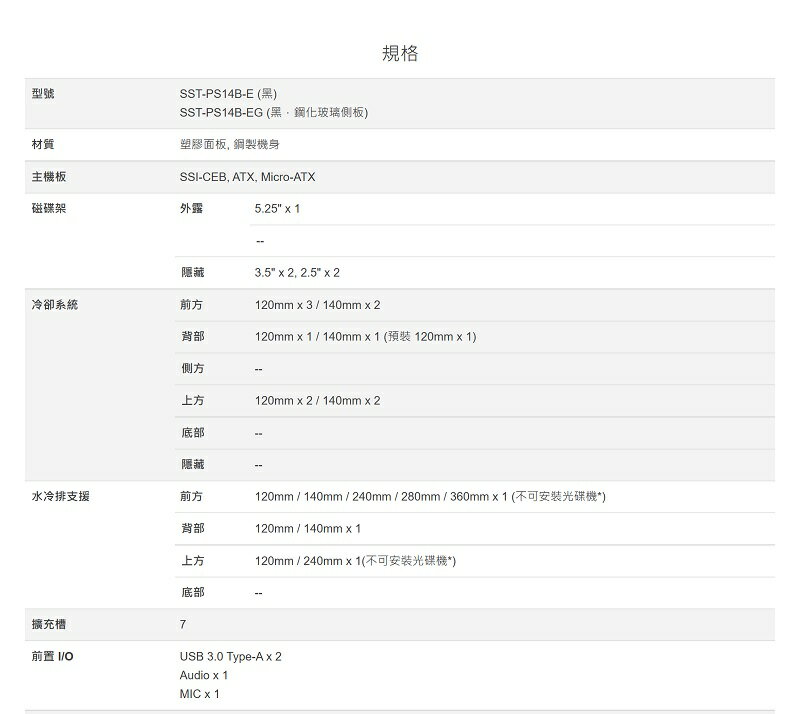Viewport: 800px width, 714px height.
Task: Select the 前置 I/O section label
Action: [x=50, y=656]
